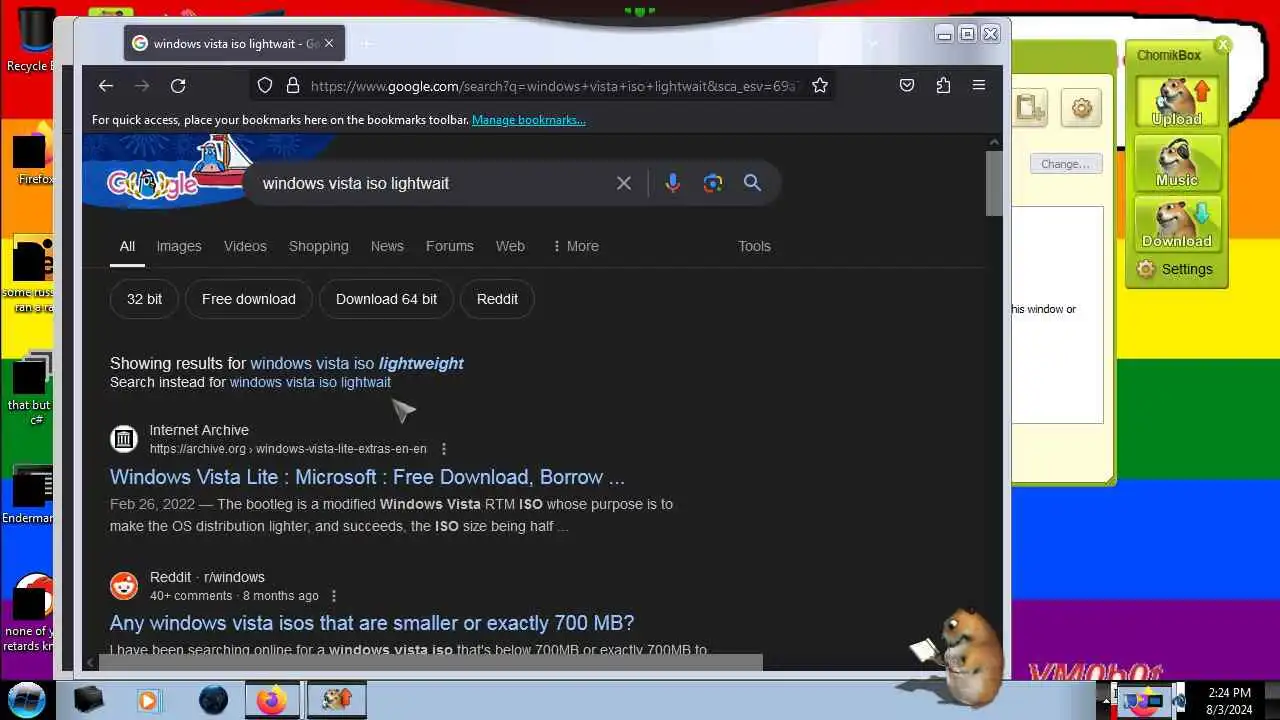Open Pocket save icon
The height and width of the screenshot is (720, 1280).
click(x=907, y=86)
